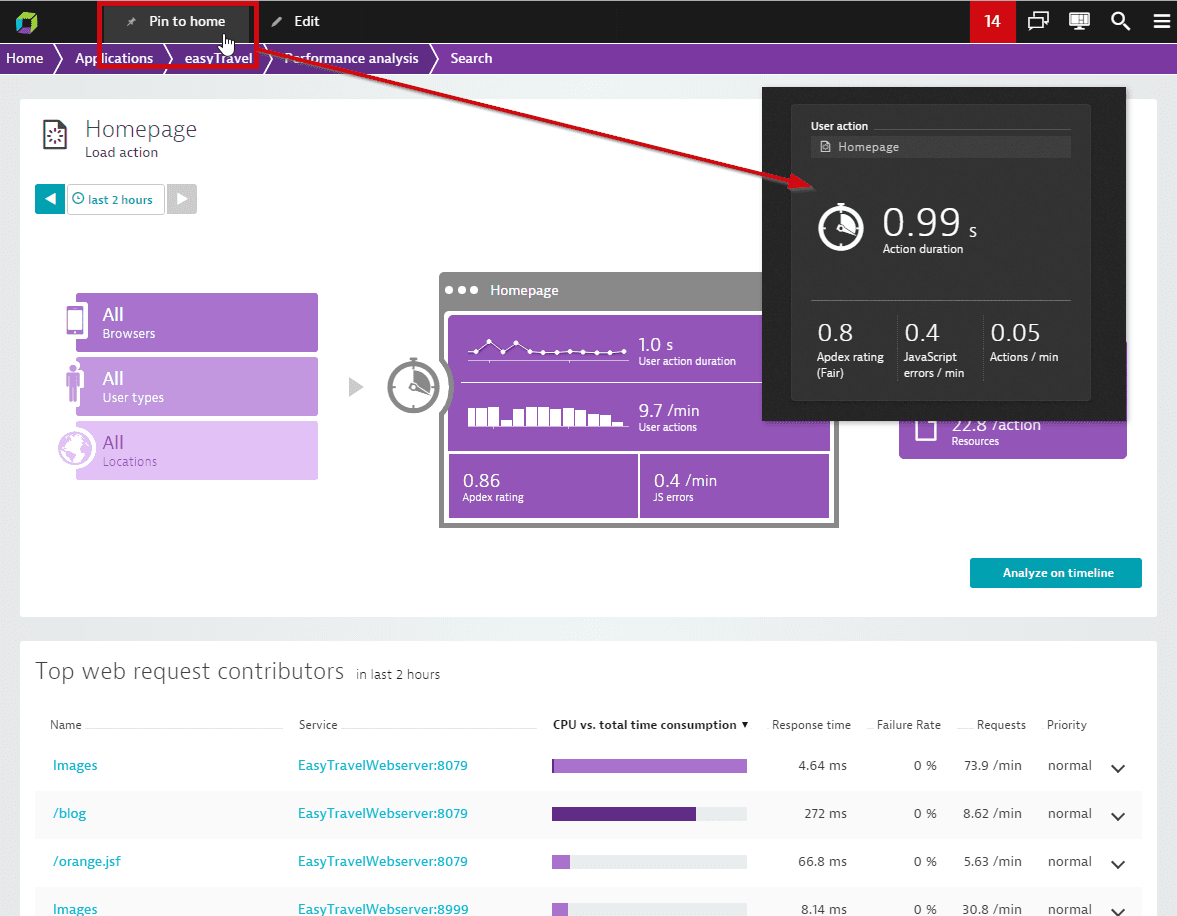Open the dashboard monitor icon

pos(1079,21)
